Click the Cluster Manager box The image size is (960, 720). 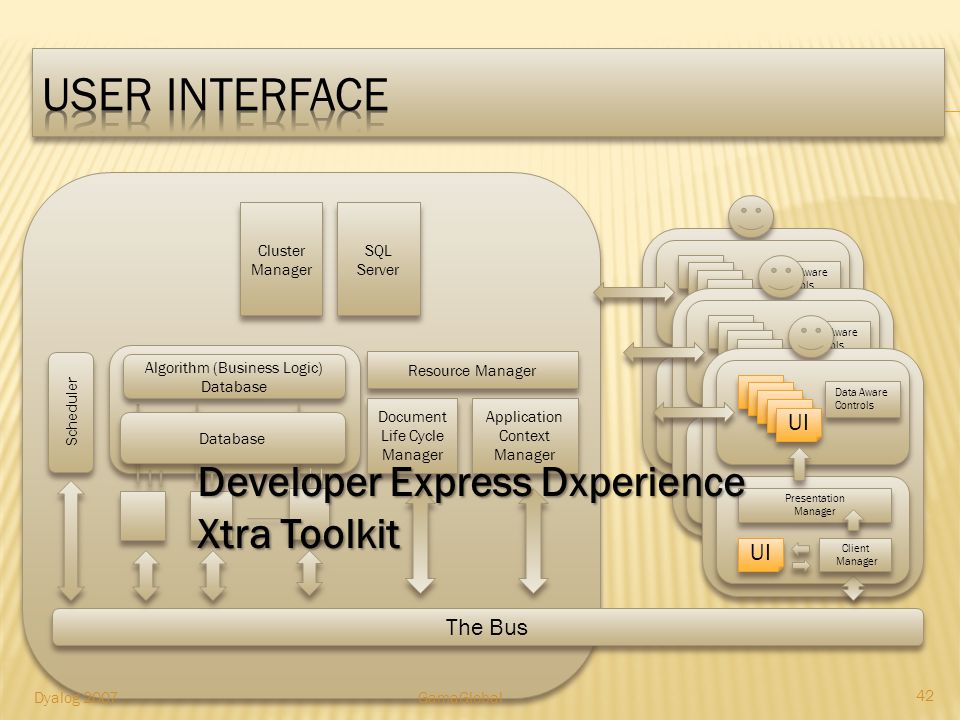[281, 260]
